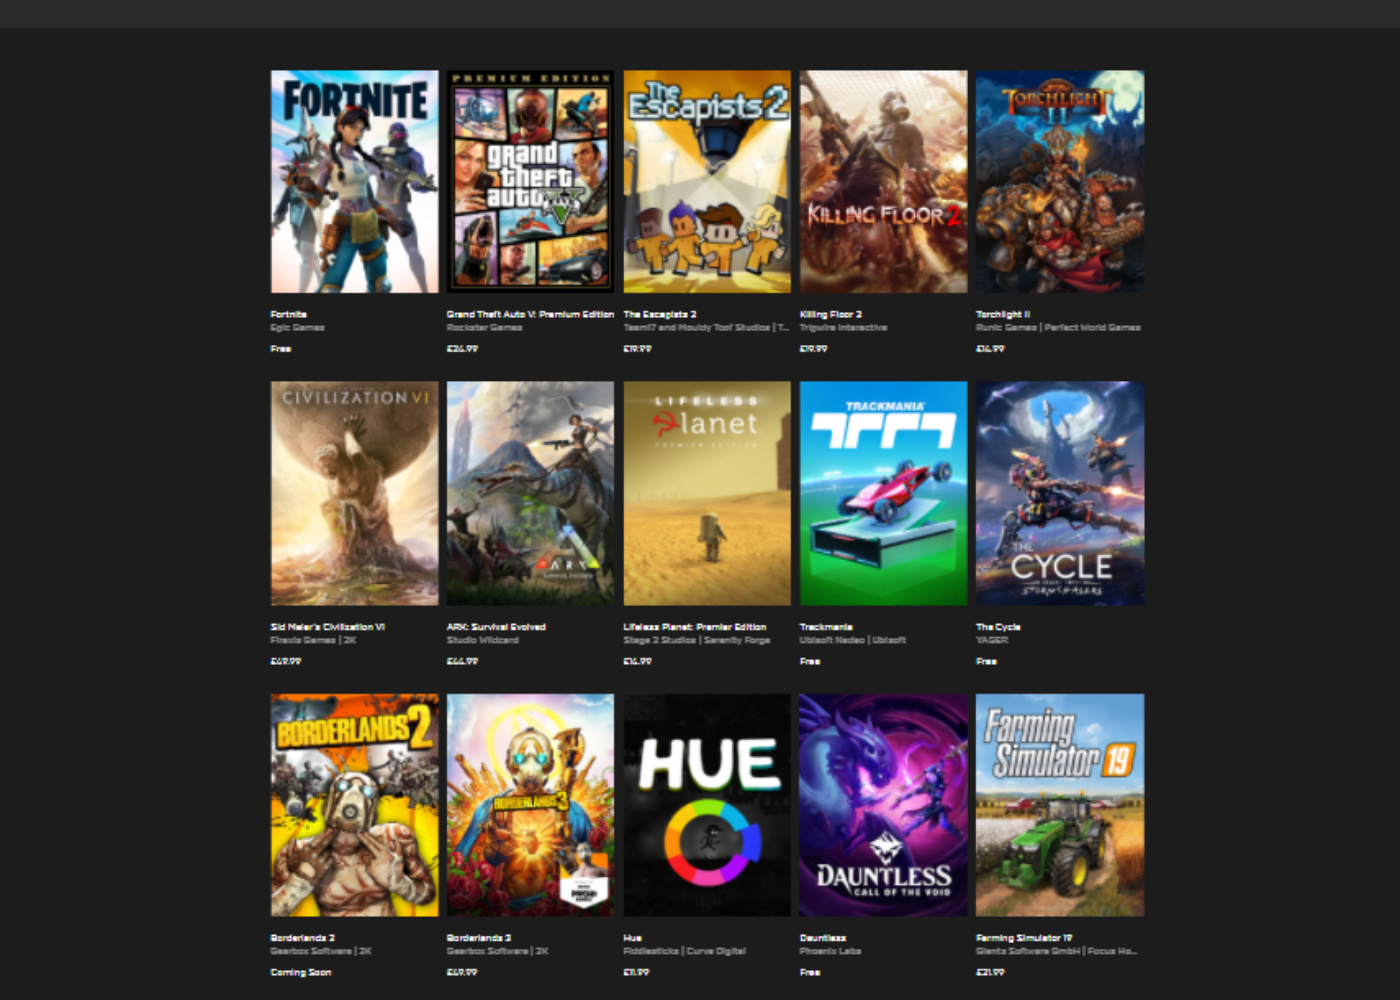This screenshot has height=1000, width=1400.
Task: Click the £49.99 price under Borderlands 3
Action: (x=462, y=972)
